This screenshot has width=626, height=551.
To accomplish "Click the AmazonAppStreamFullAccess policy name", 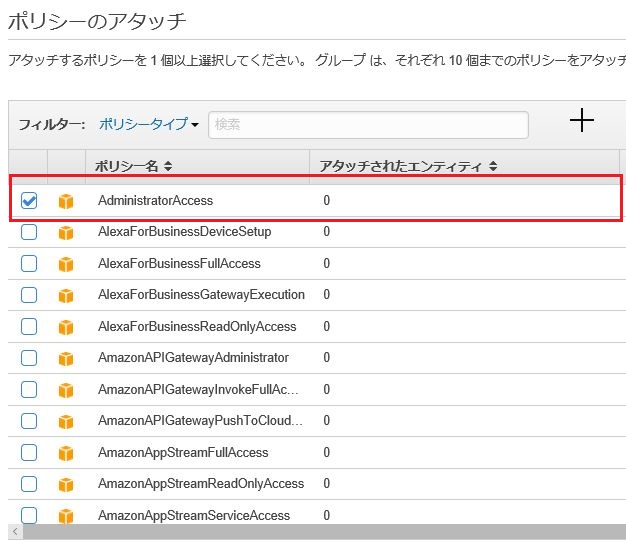I will coord(183,452).
